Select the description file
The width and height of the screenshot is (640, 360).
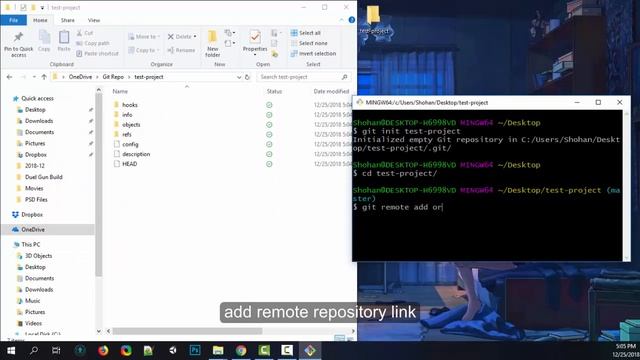[x=136, y=154]
